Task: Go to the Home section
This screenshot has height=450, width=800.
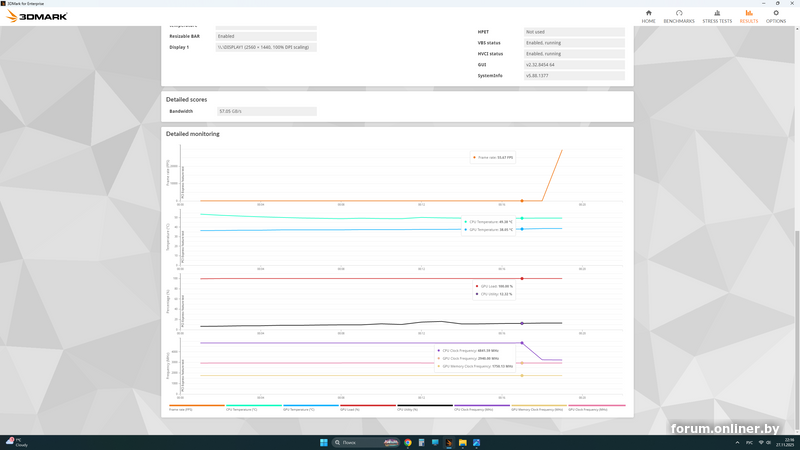Action: pos(648,16)
